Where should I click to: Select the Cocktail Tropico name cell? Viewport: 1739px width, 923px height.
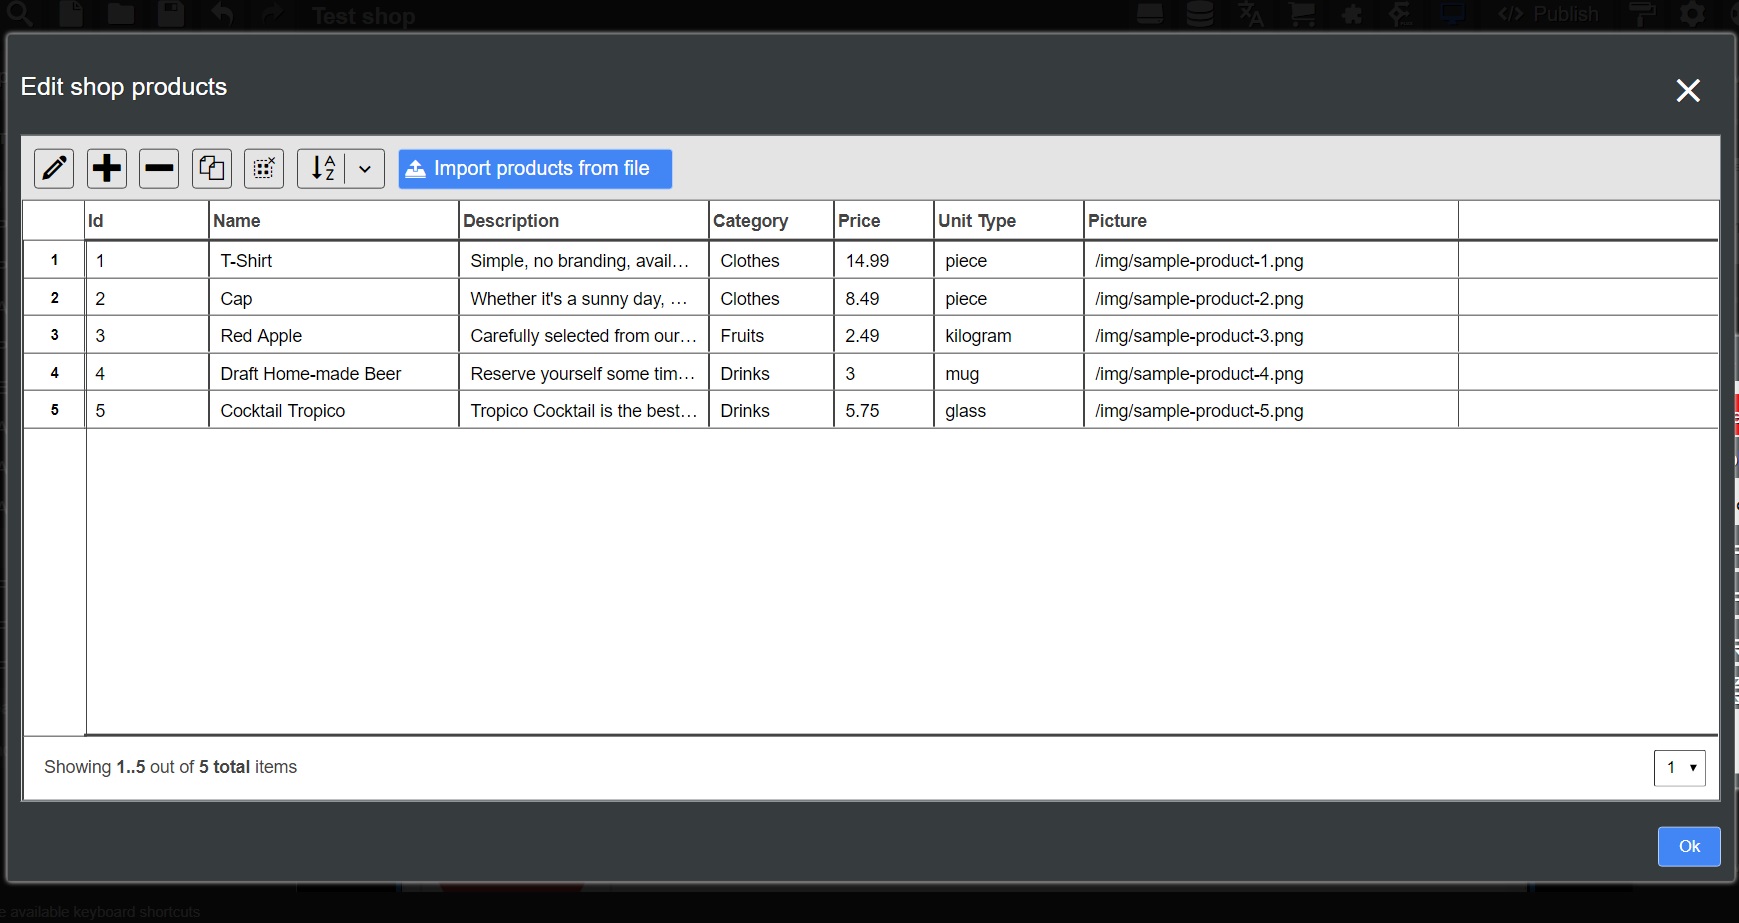click(x=333, y=411)
